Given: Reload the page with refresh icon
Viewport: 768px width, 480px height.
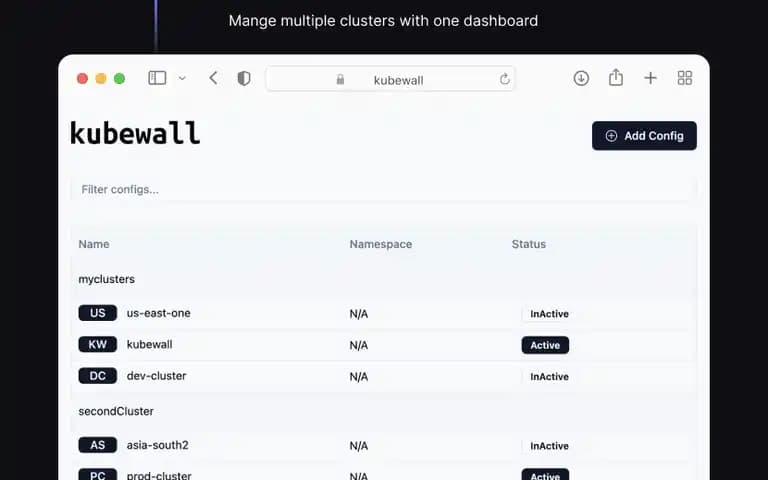Looking at the screenshot, I should (x=504, y=79).
